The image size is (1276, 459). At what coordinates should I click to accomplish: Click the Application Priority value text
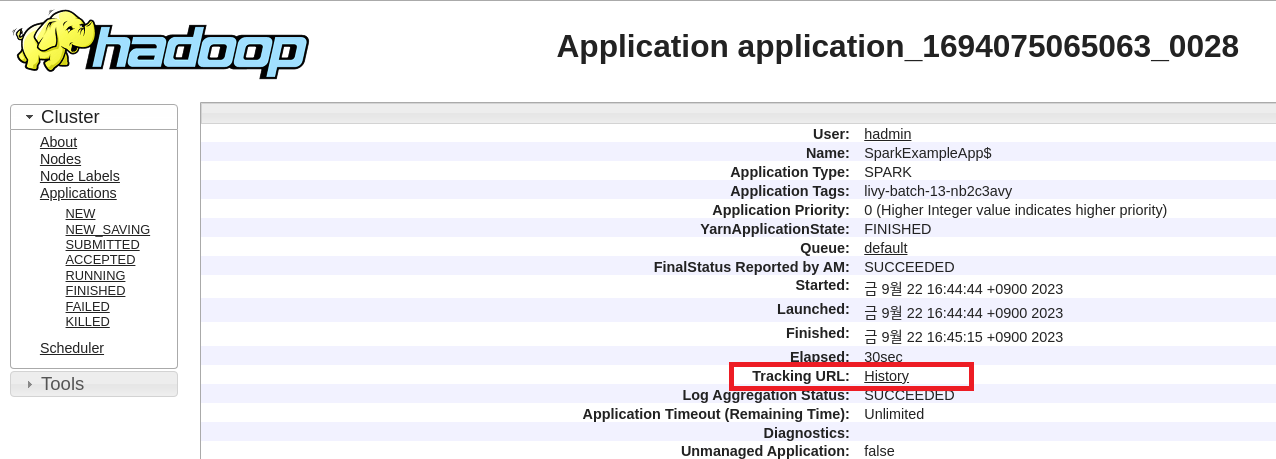pos(1015,210)
